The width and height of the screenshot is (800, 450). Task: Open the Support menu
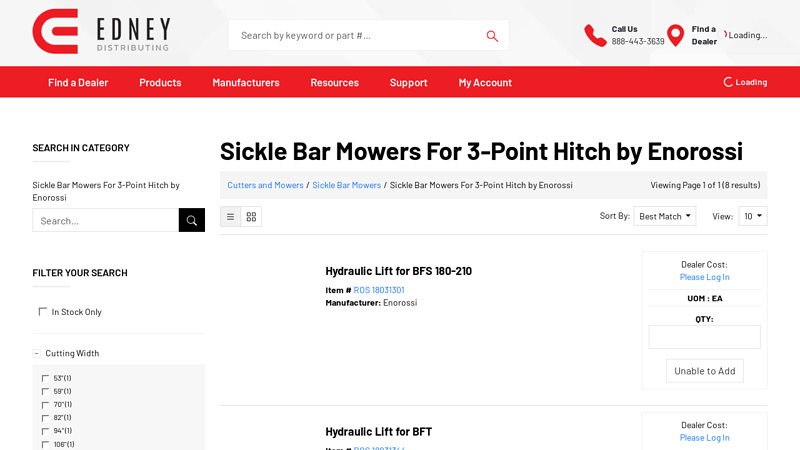[x=409, y=82]
